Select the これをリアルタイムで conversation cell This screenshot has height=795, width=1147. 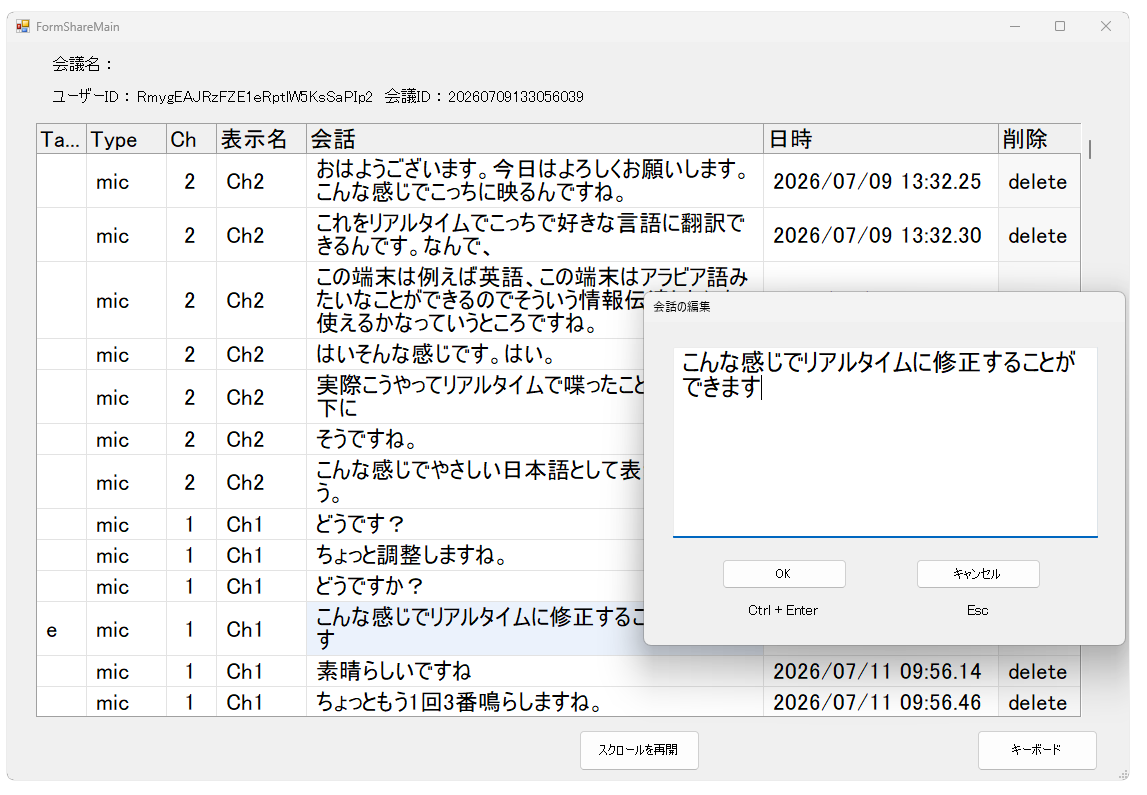[x=535, y=235]
